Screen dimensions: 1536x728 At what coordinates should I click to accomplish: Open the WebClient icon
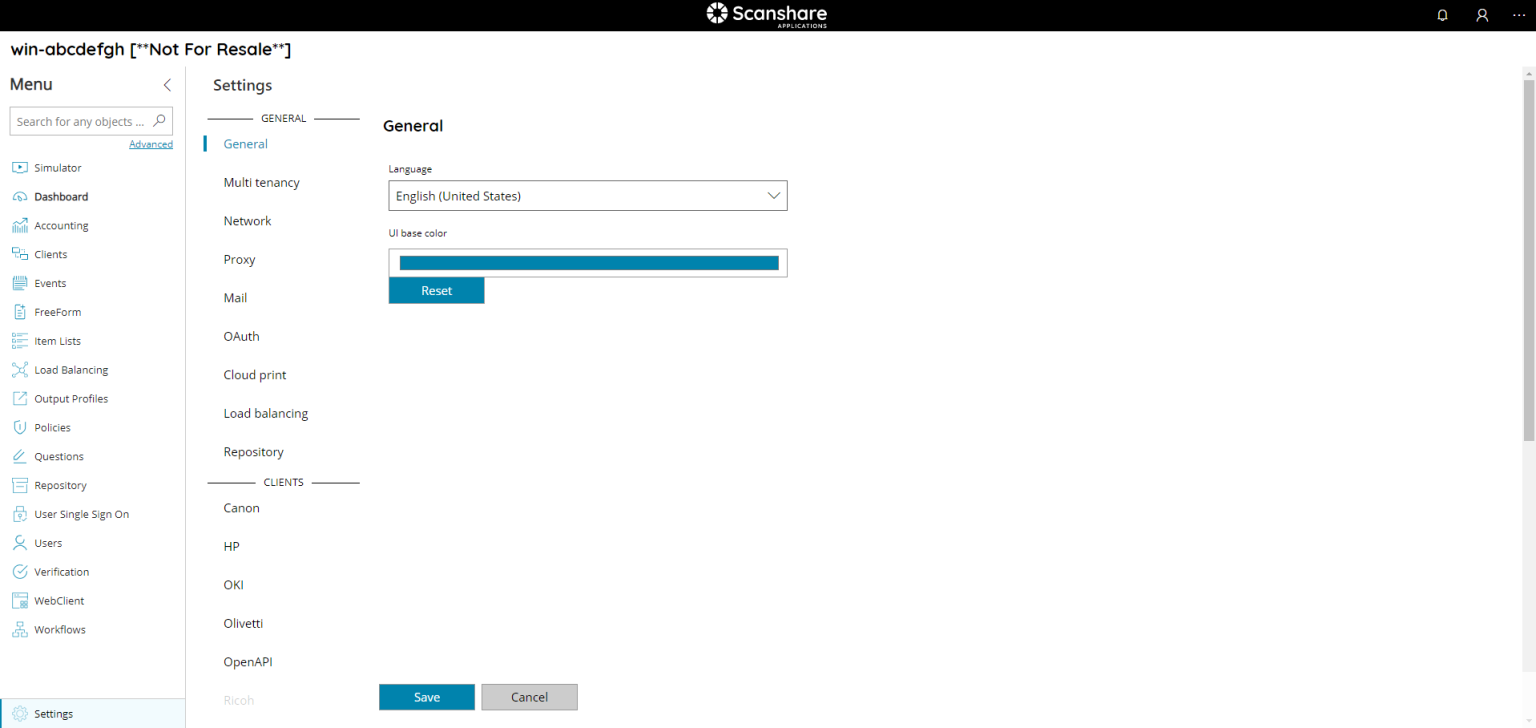(19, 601)
